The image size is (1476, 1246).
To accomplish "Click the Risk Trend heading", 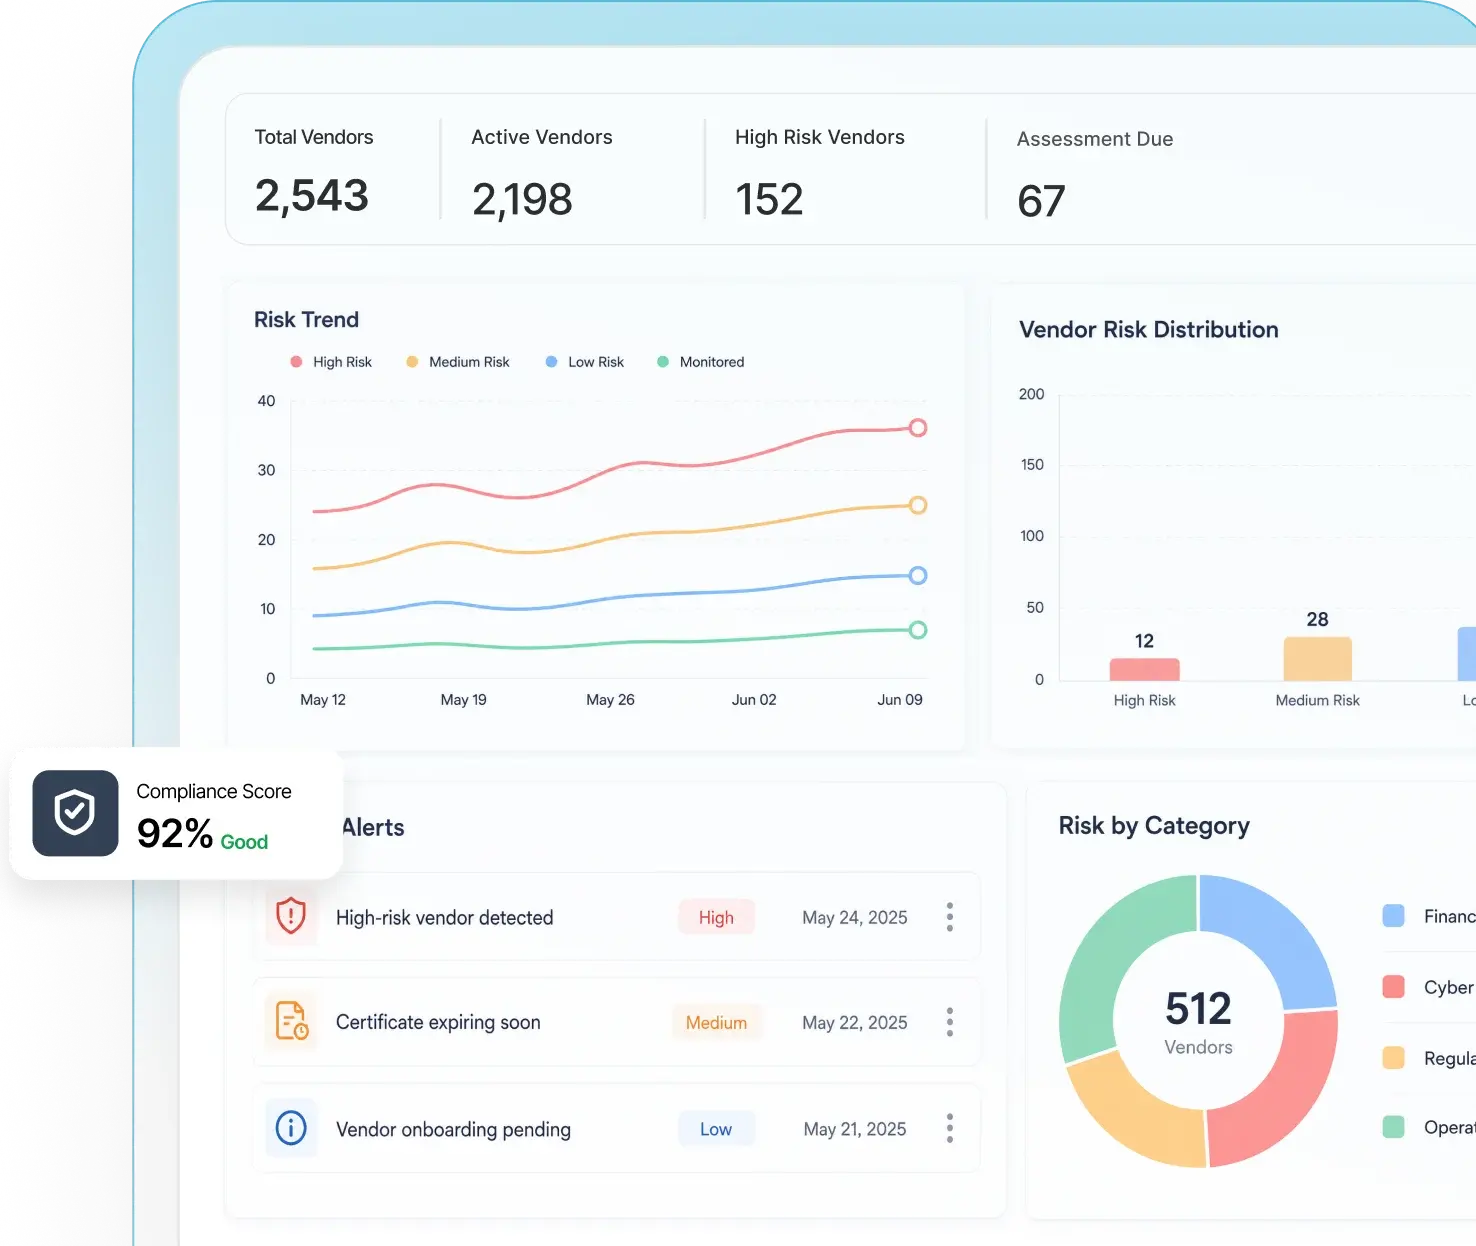I will (x=306, y=320).
